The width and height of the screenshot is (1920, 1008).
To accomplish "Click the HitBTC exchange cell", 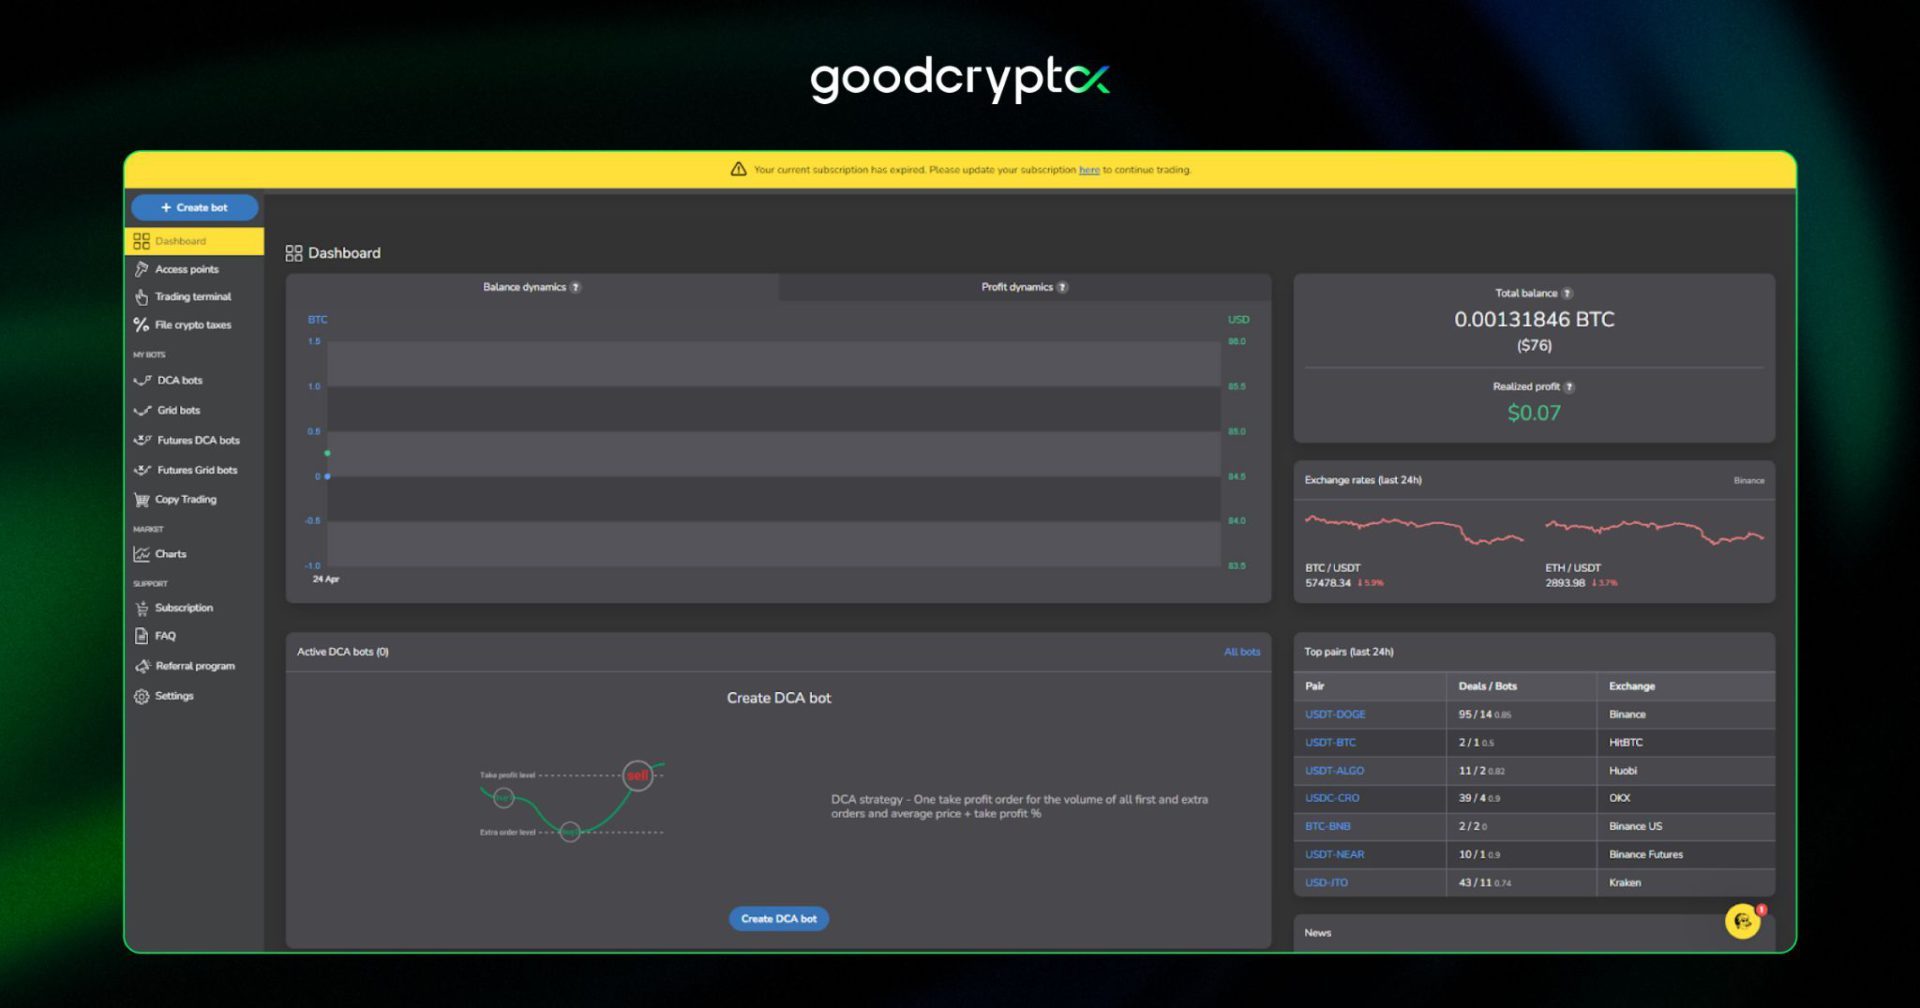I will point(1625,742).
